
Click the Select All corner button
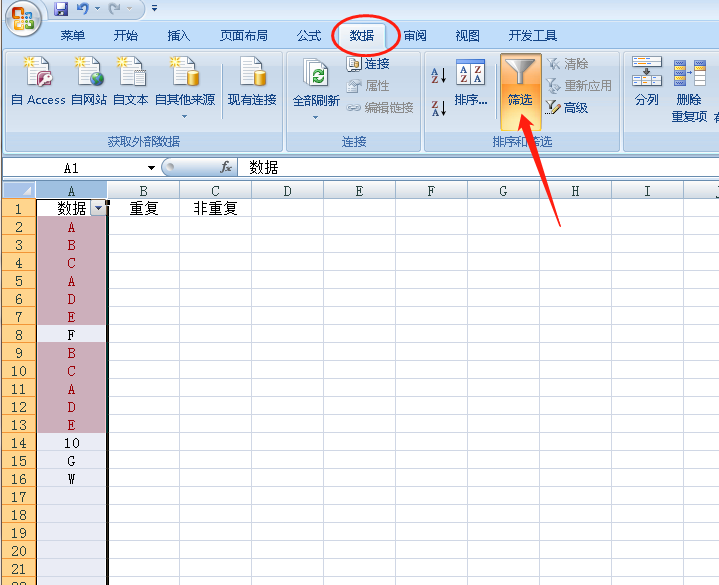coord(19,190)
